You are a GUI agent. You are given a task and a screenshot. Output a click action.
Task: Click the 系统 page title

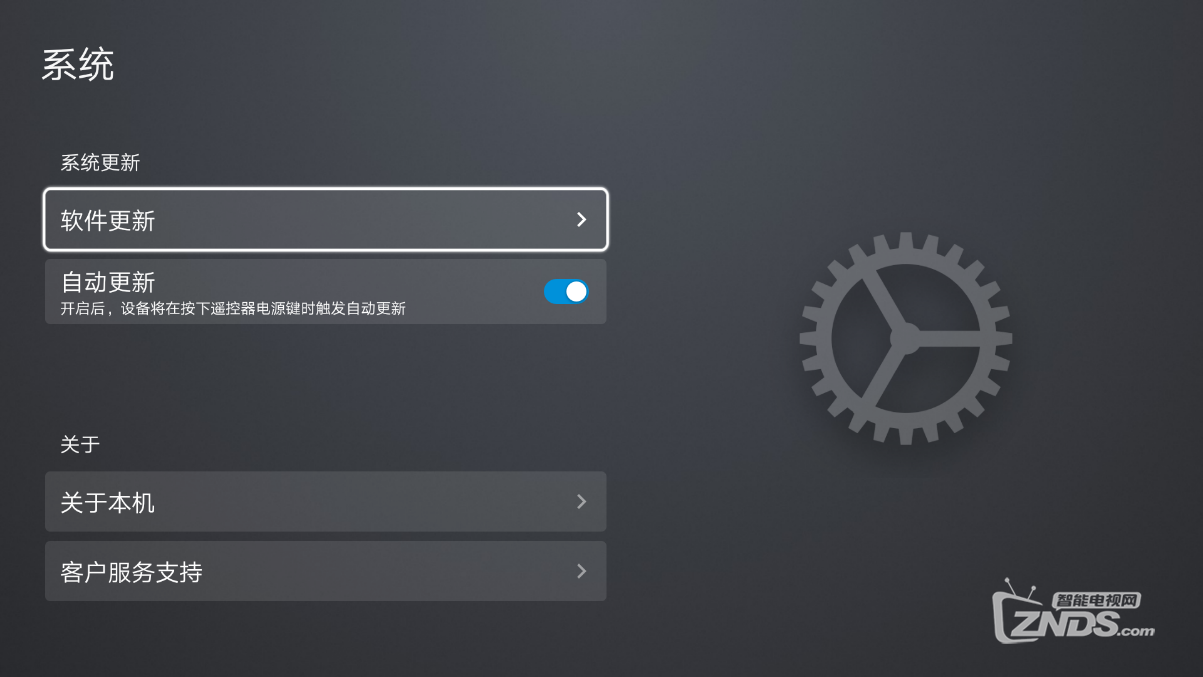coord(78,64)
